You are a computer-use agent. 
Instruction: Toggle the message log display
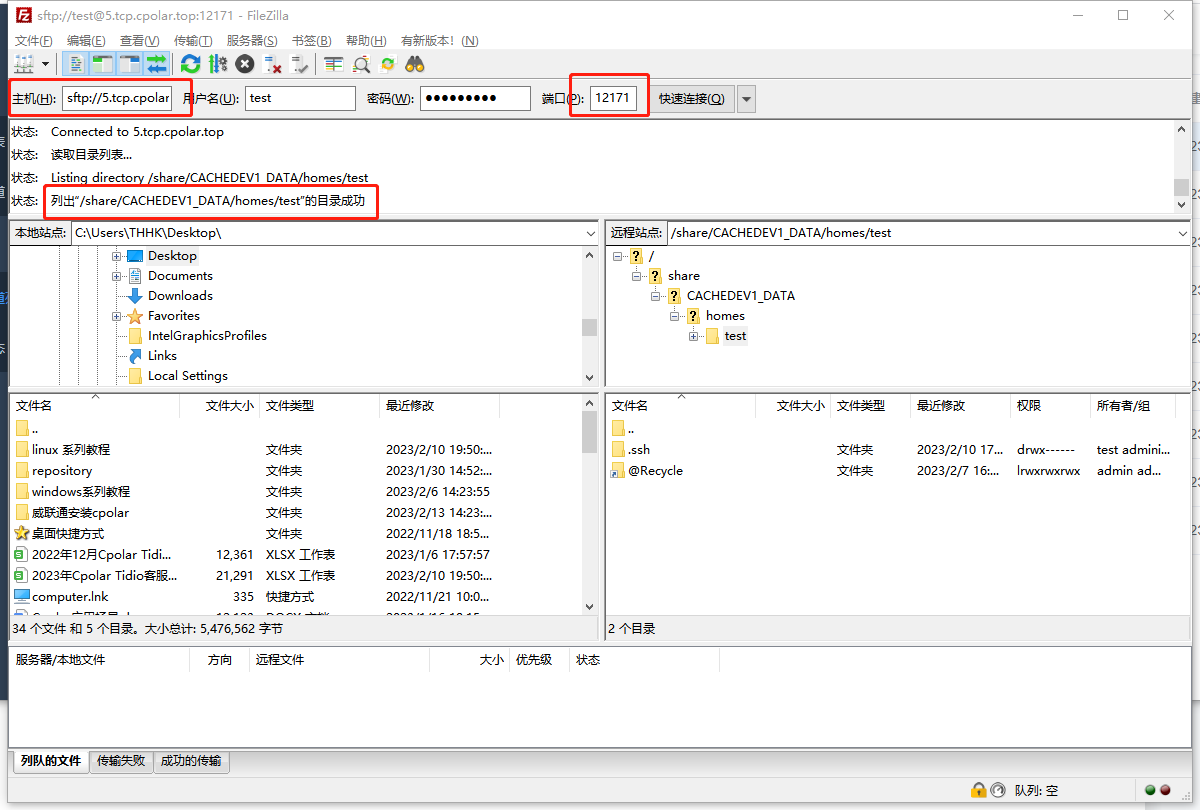click(x=76, y=64)
